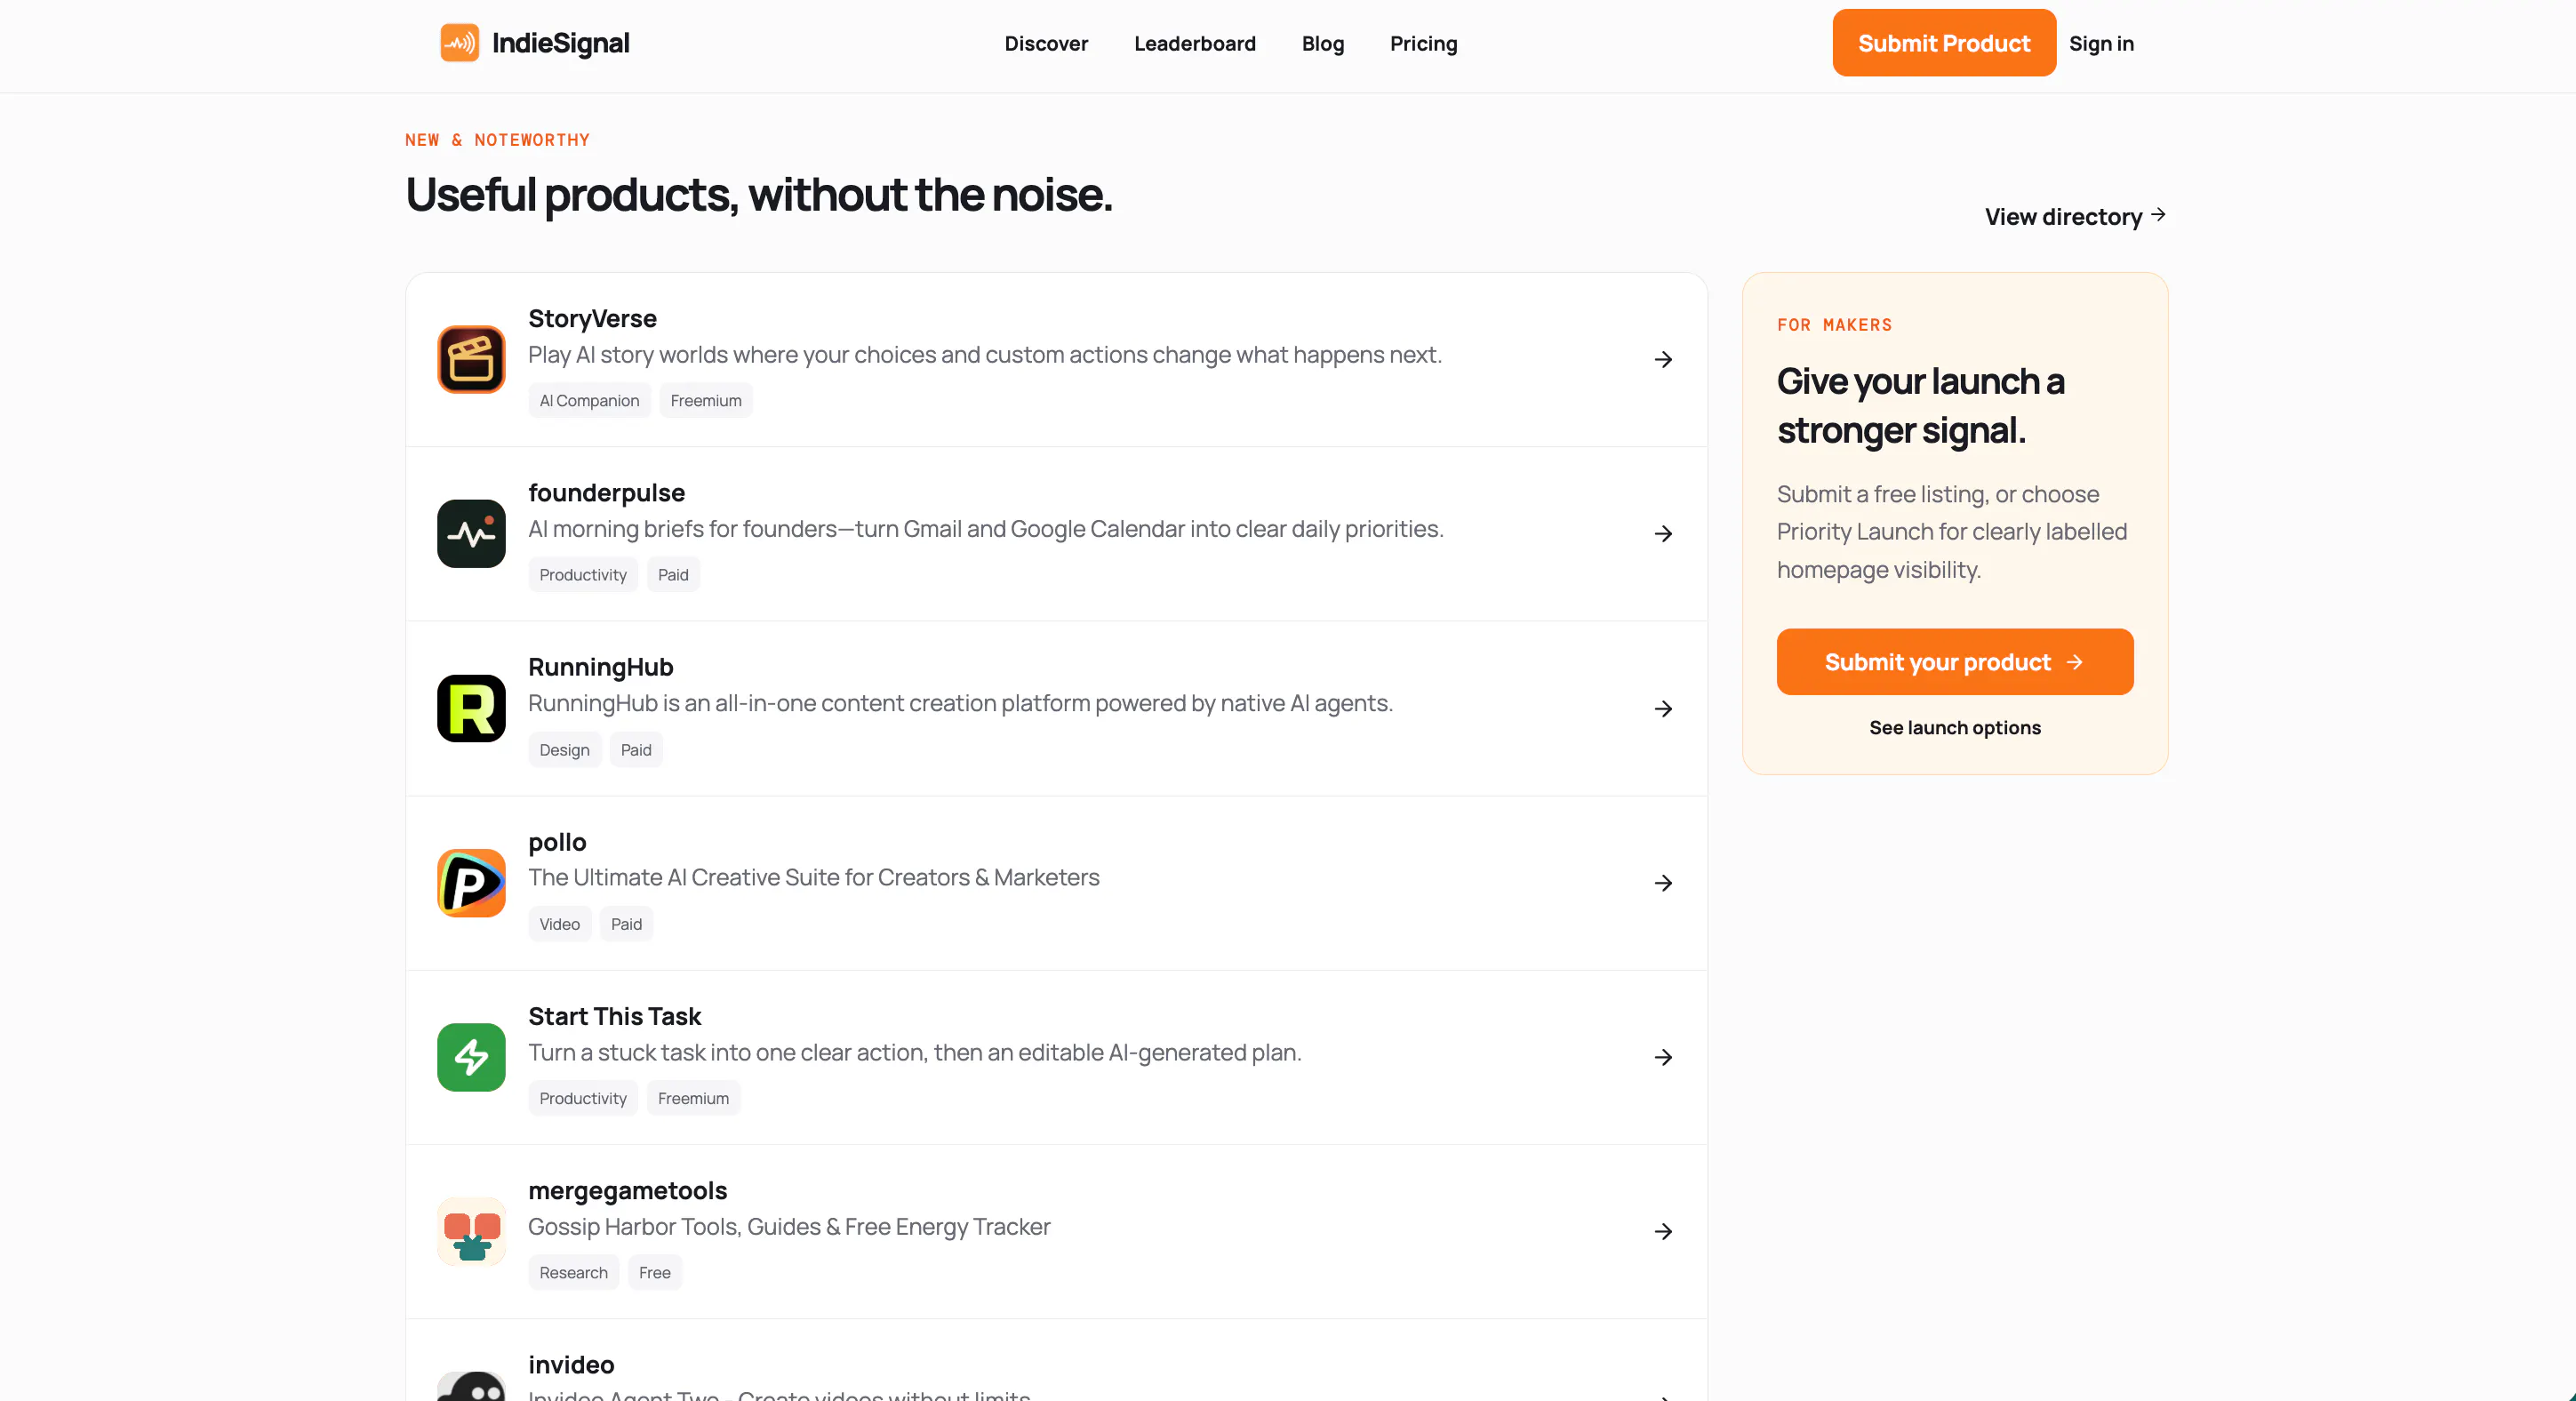Select the Design tag on RunningHub
The width and height of the screenshot is (2576, 1401).
[x=564, y=750]
